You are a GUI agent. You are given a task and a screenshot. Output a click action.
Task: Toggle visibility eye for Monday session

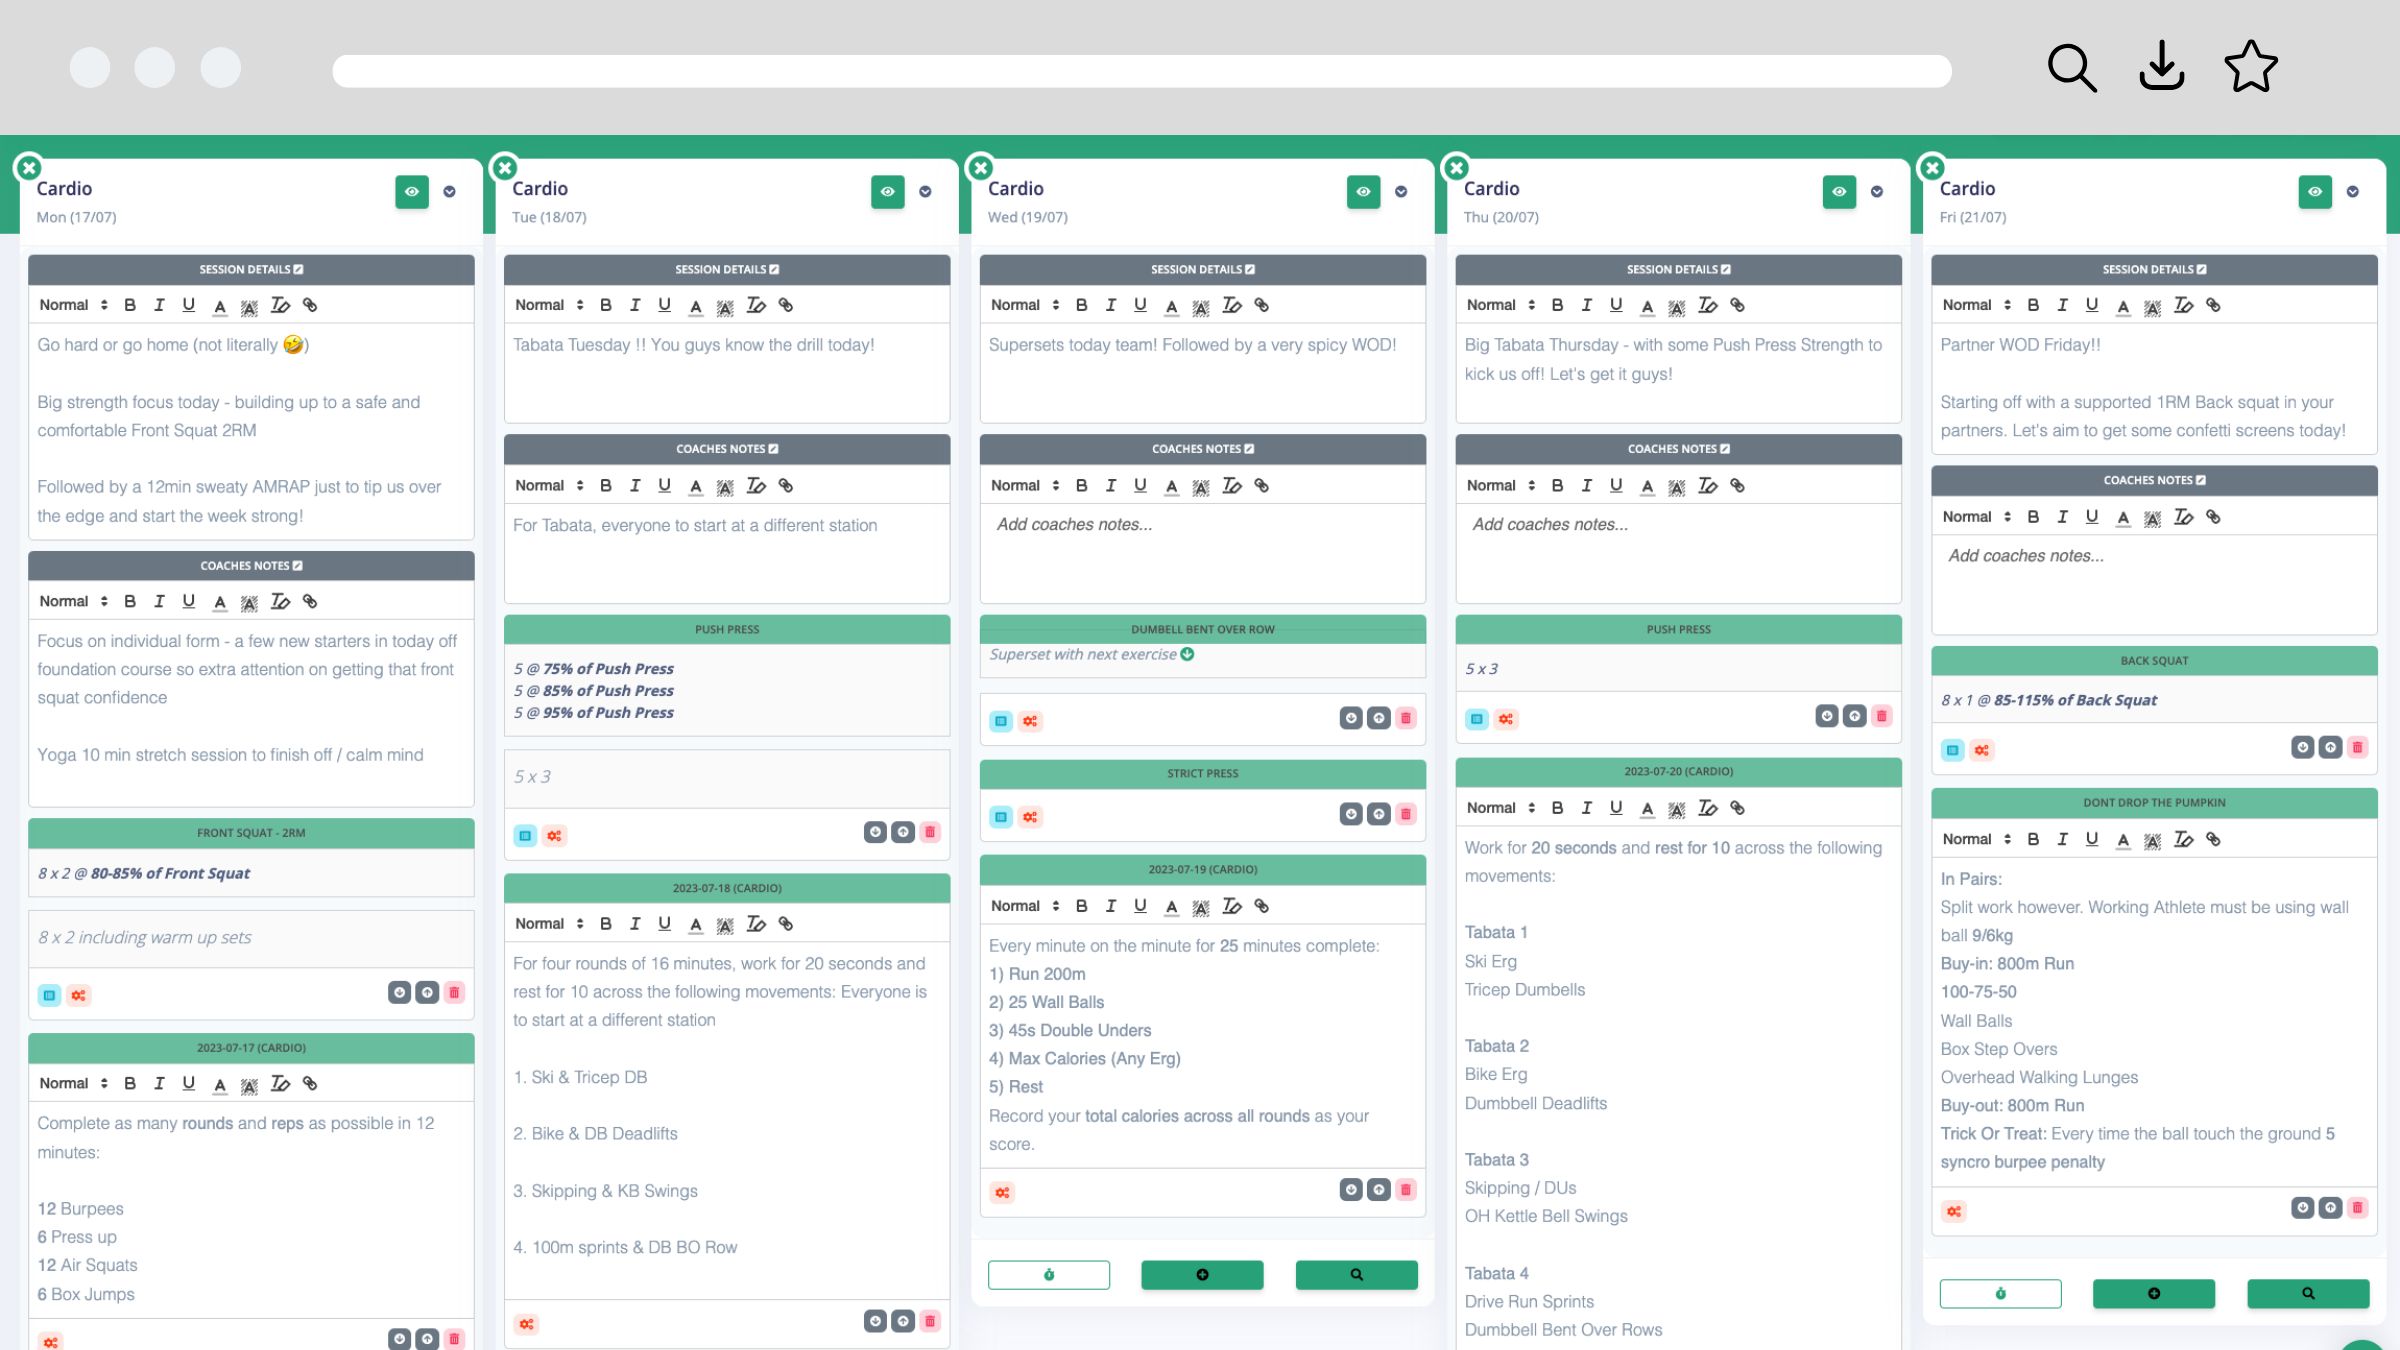click(412, 191)
